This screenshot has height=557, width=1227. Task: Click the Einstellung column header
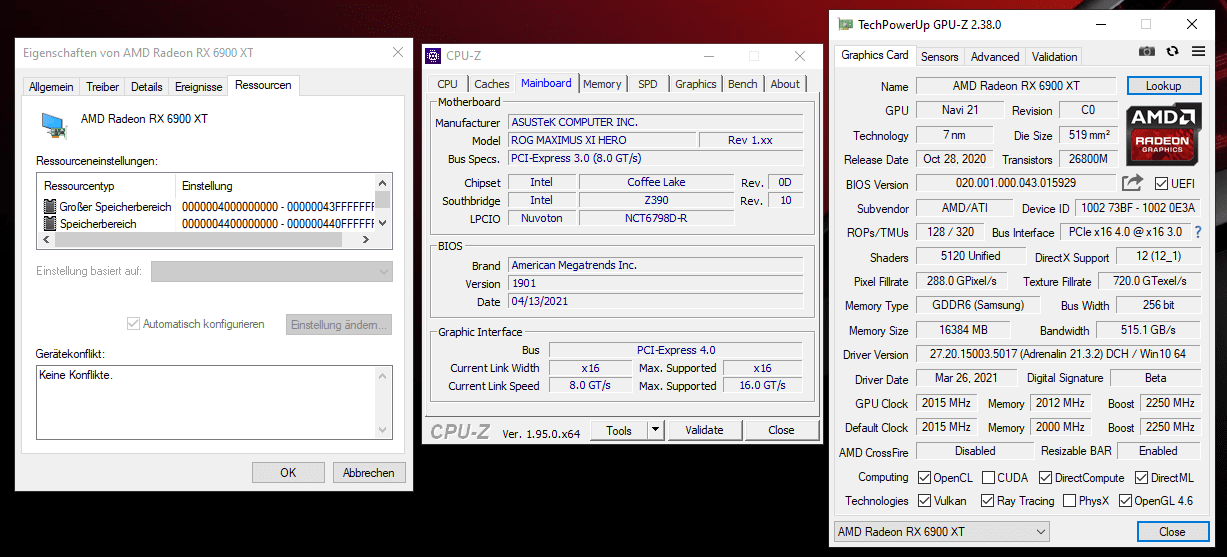276,186
